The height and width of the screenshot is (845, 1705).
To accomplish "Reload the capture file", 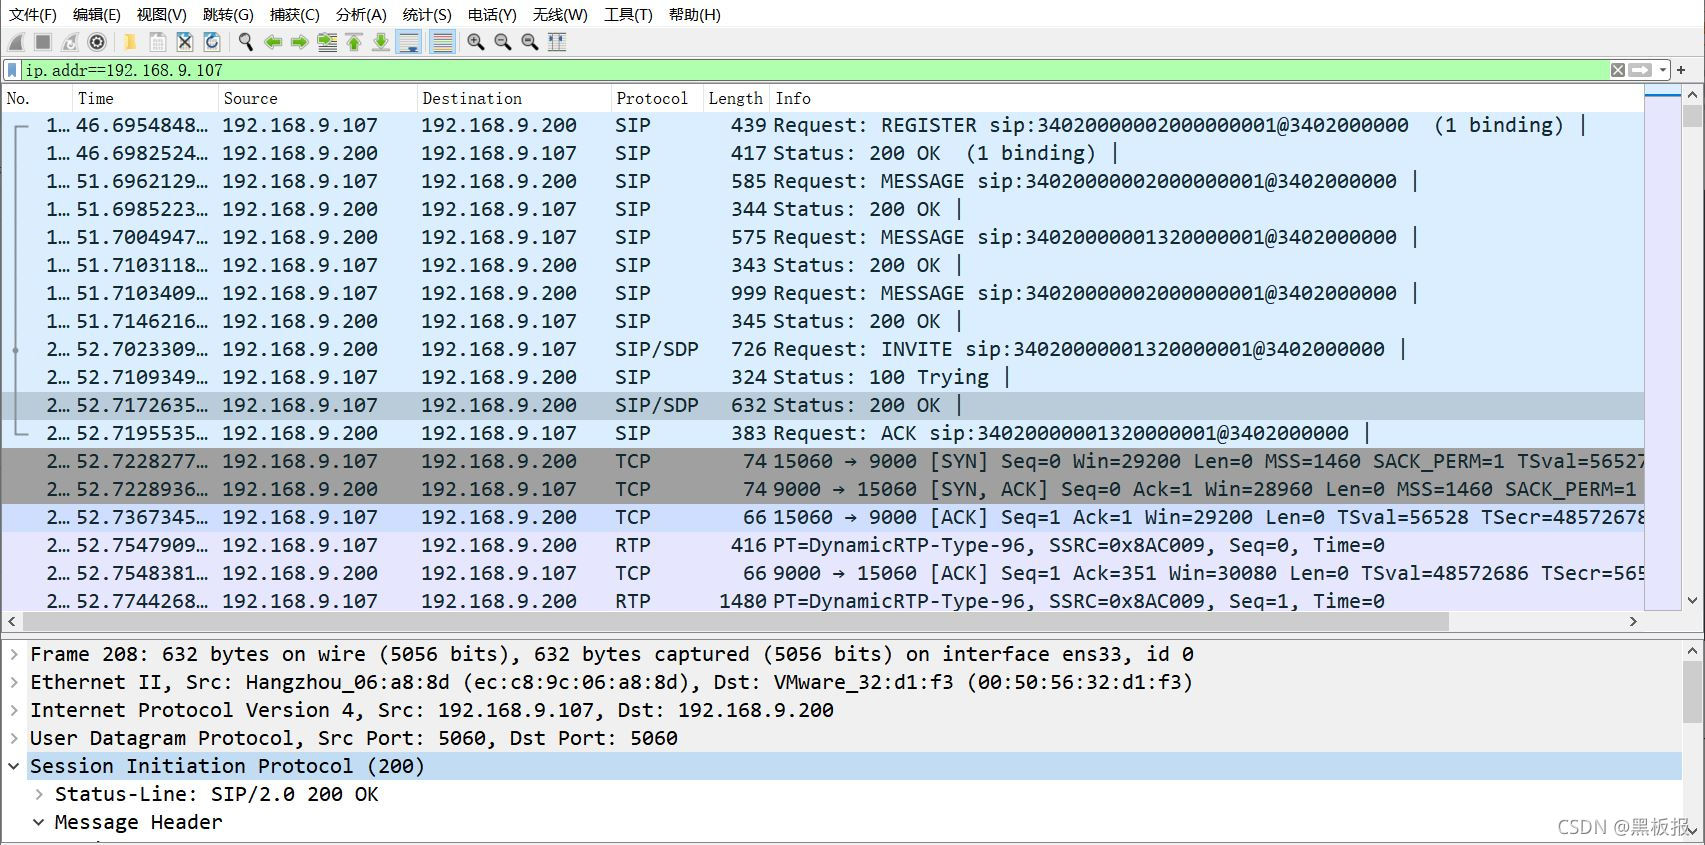I will click(211, 42).
